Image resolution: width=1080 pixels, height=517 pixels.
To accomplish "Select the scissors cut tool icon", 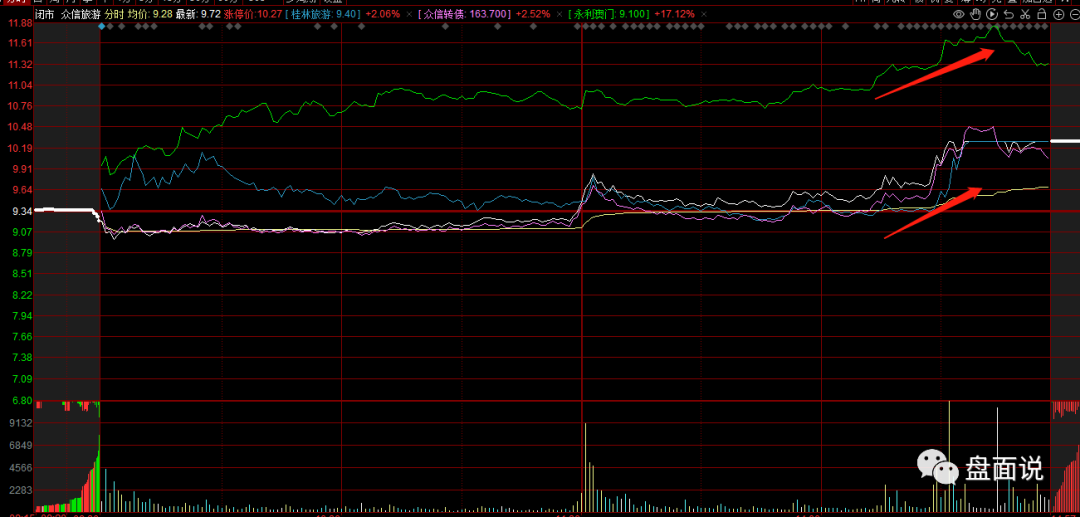I will tap(1025, 14).
